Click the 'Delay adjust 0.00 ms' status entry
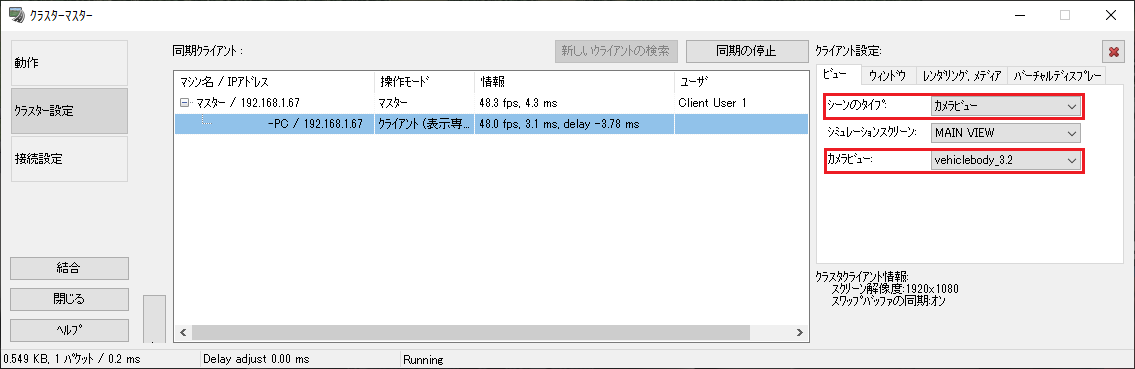Image resolution: width=1135 pixels, height=369 pixels. (x=256, y=359)
